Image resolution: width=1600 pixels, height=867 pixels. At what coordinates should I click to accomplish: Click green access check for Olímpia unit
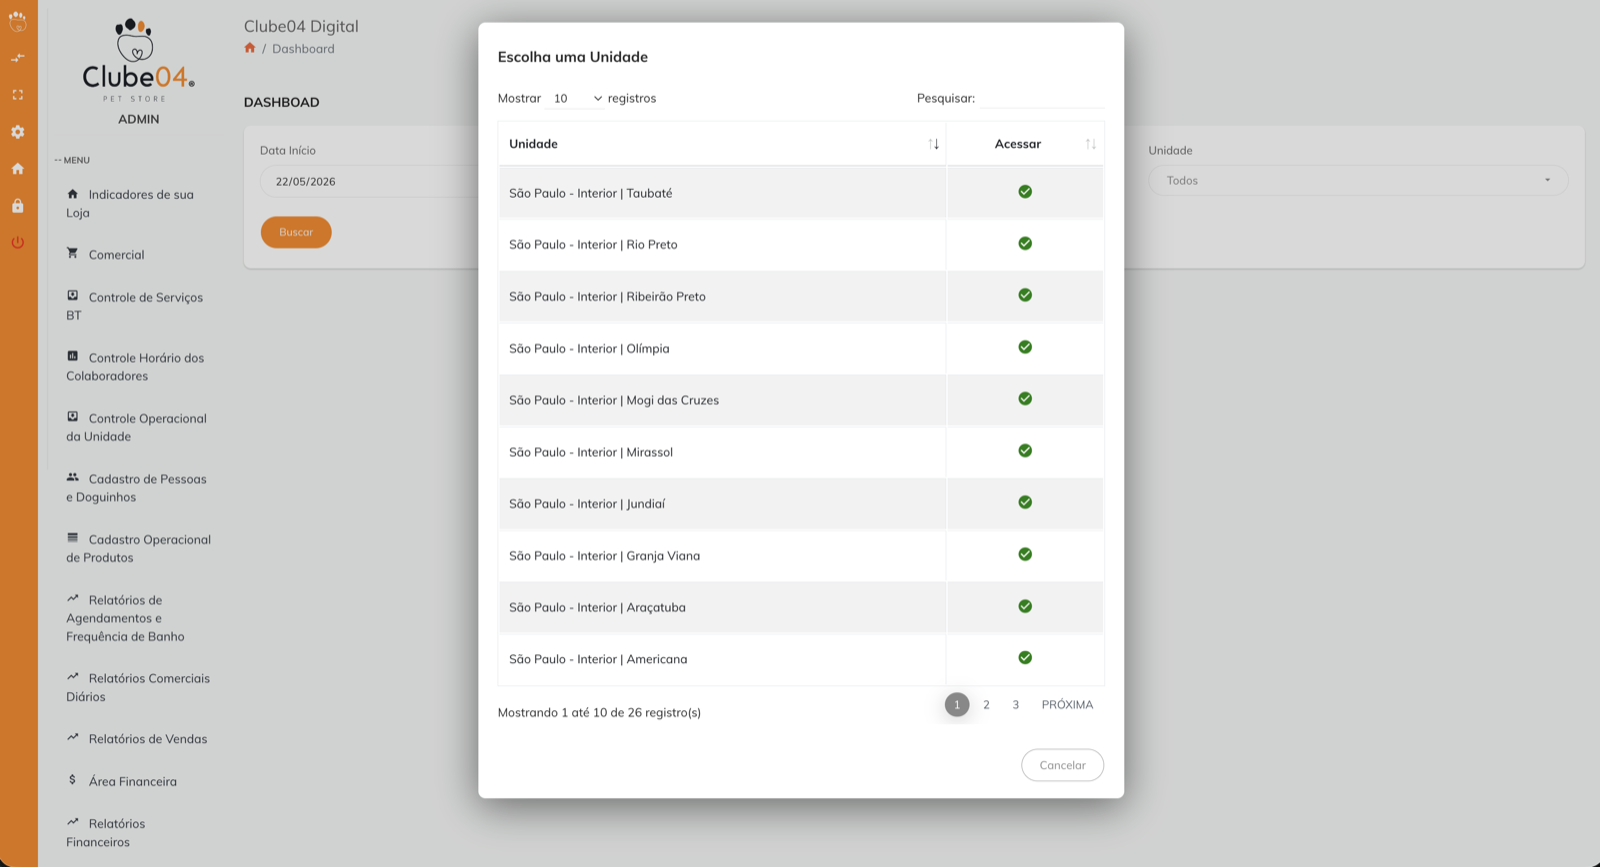(1025, 347)
